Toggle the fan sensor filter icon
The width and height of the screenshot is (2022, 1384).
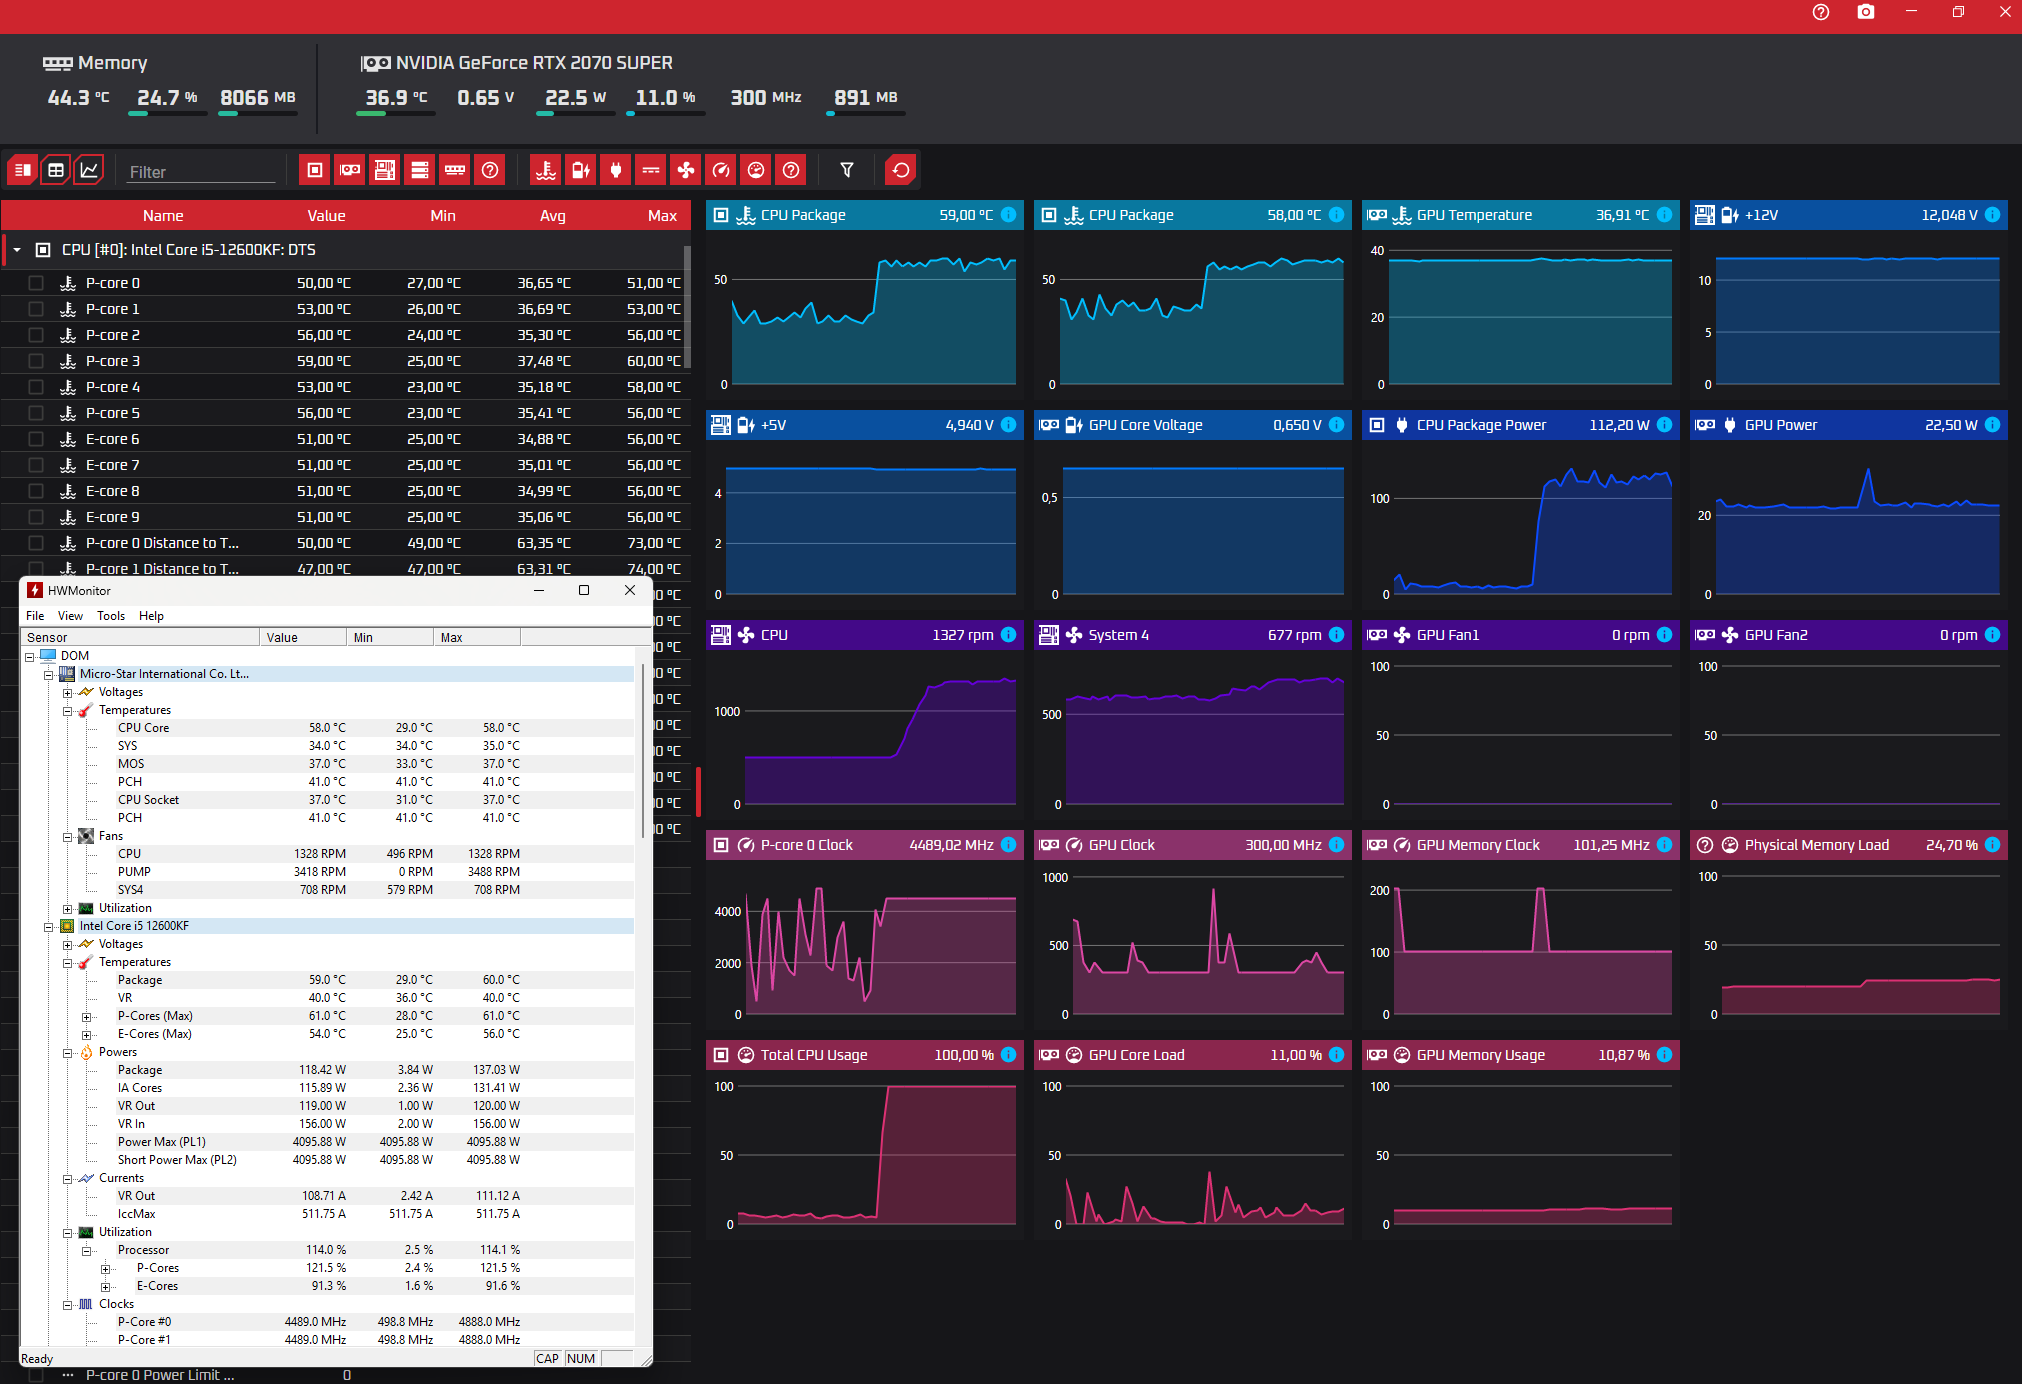[686, 170]
